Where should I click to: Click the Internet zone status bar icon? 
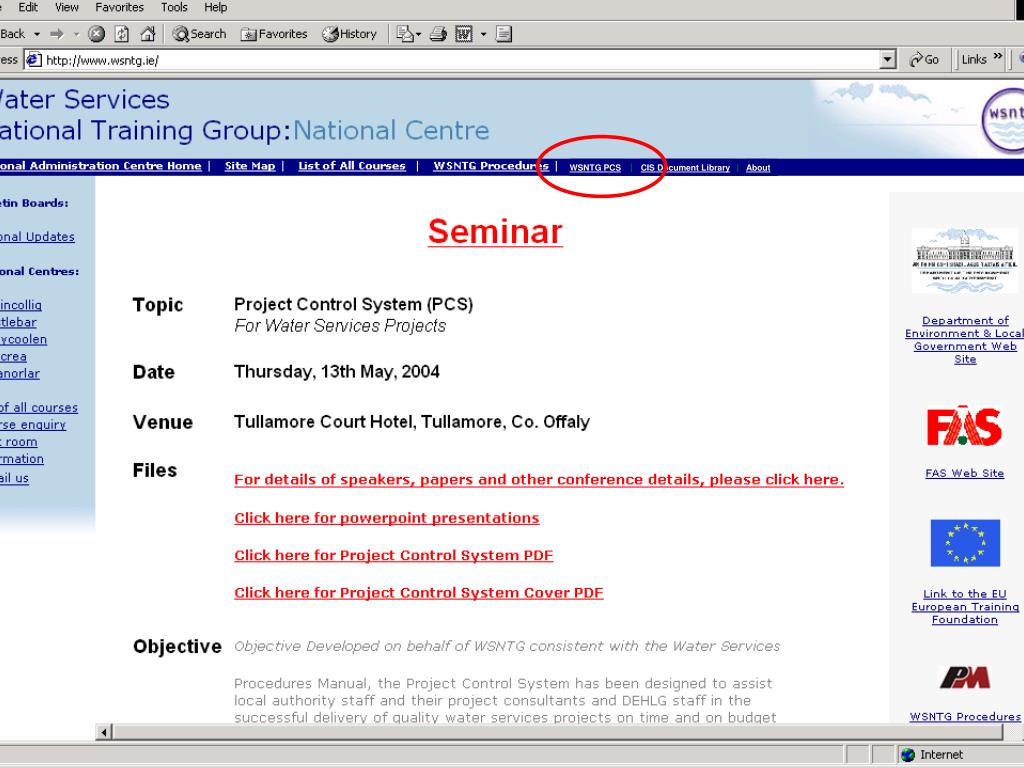908,755
